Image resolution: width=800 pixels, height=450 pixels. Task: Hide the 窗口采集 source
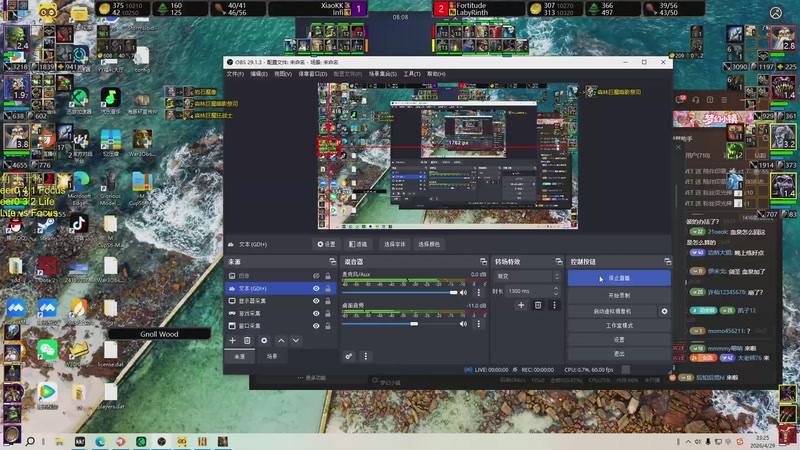click(x=316, y=326)
